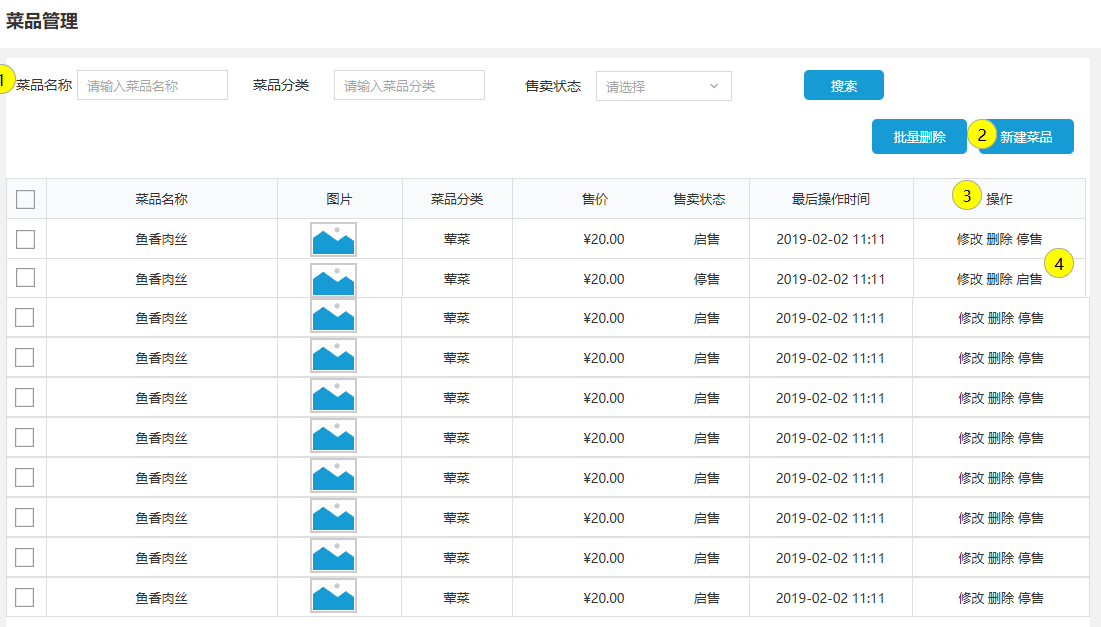
Task: Click the dish image icon in the first row
Action: [x=333, y=239]
